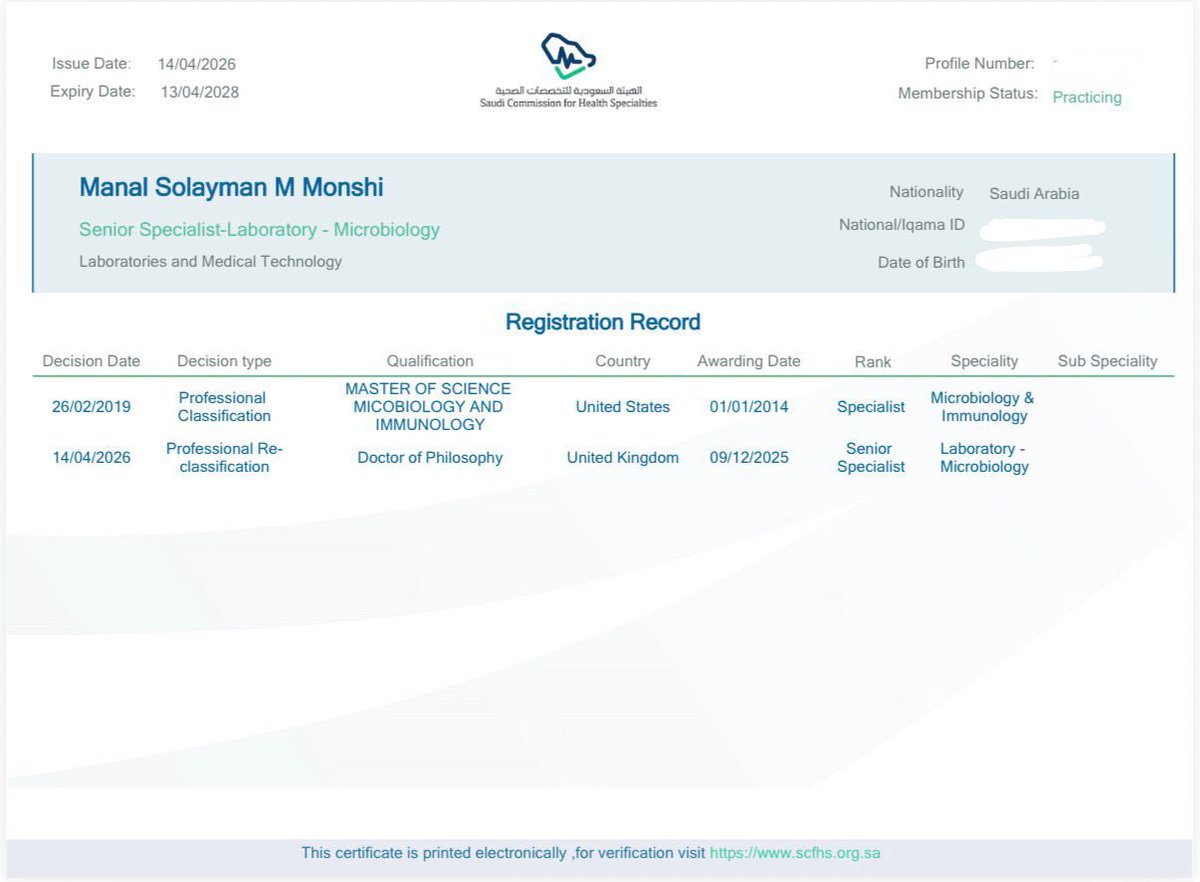Click the Specialist rank cell

(871, 407)
